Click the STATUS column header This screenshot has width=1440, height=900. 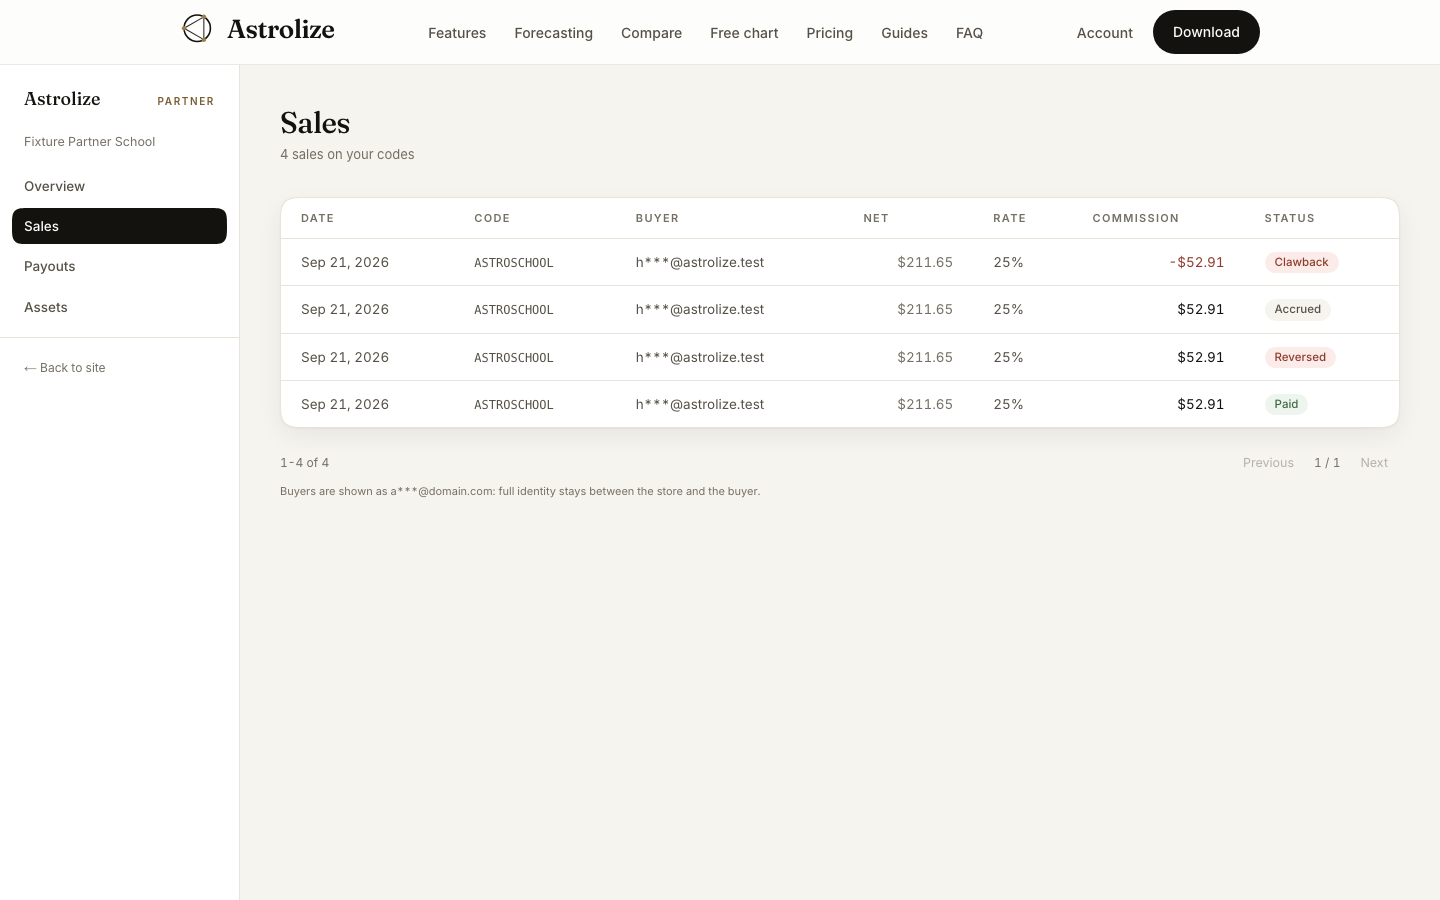(1289, 218)
